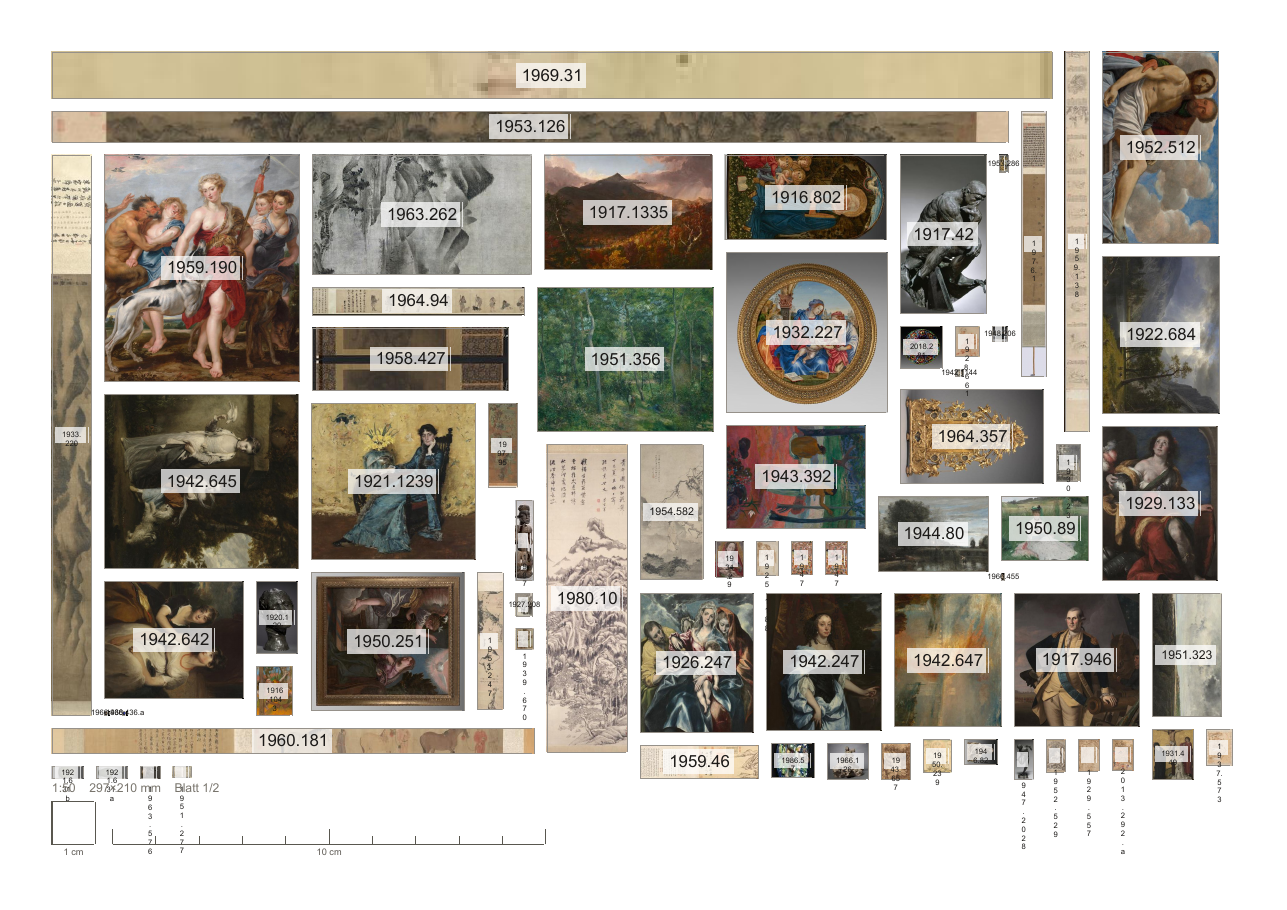This screenshot has width=1287, height=910.
Task: Click the "1 cm" scale label
Action: 73,852
